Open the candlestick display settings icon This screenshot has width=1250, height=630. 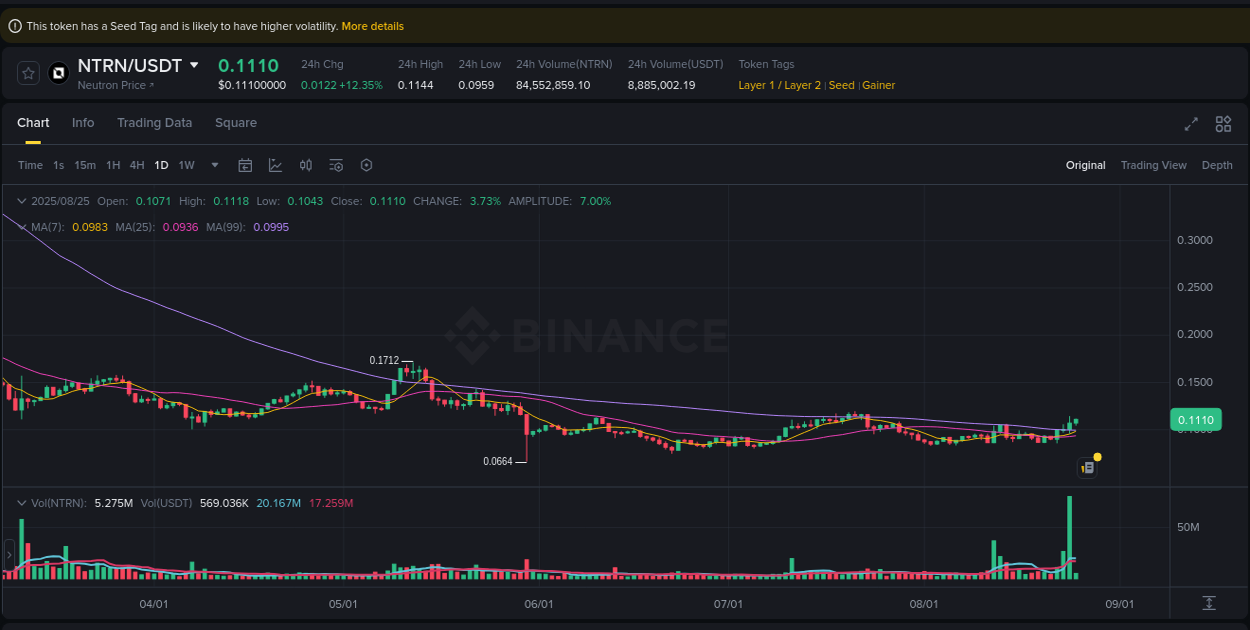pyautogui.click(x=306, y=165)
